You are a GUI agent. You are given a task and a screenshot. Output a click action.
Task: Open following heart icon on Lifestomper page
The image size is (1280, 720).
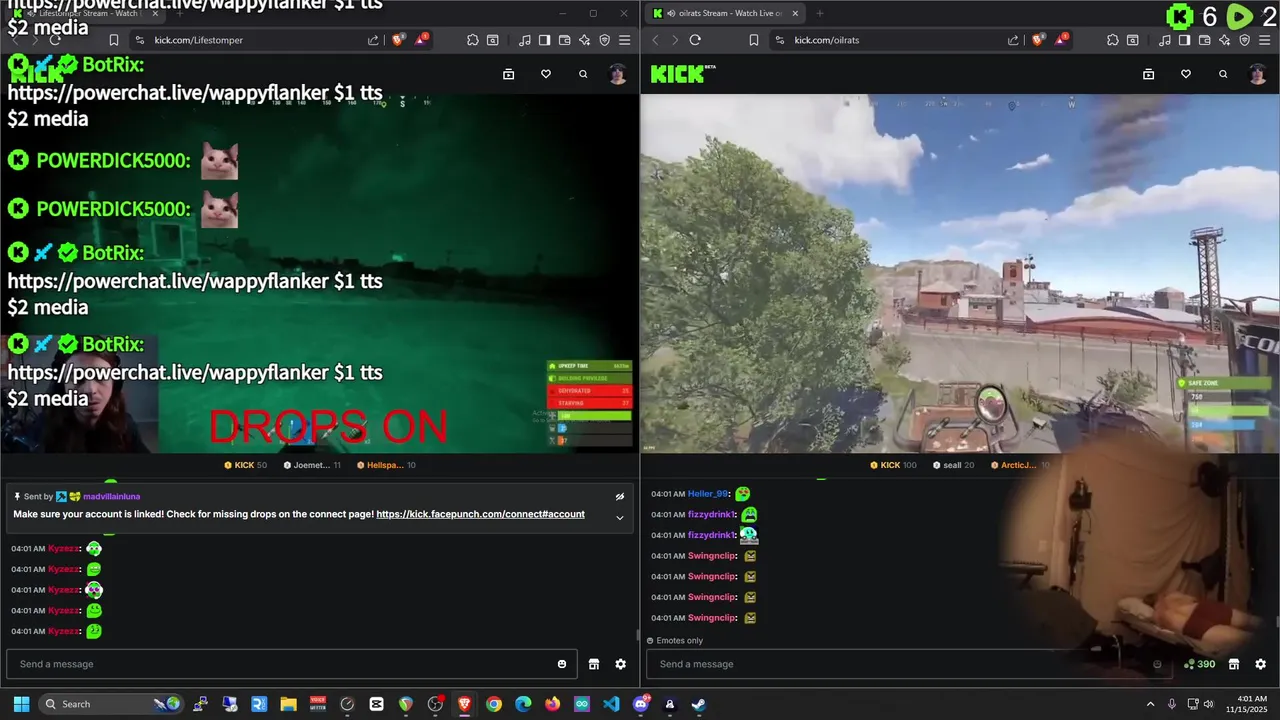[x=546, y=74]
